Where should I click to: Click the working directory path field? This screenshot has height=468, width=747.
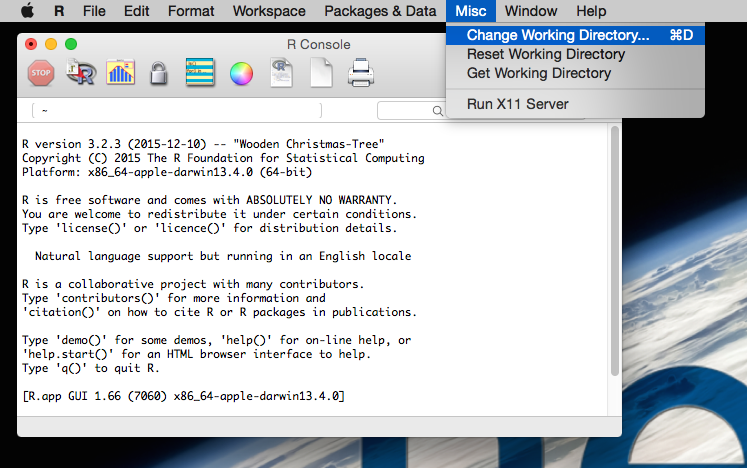177,111
